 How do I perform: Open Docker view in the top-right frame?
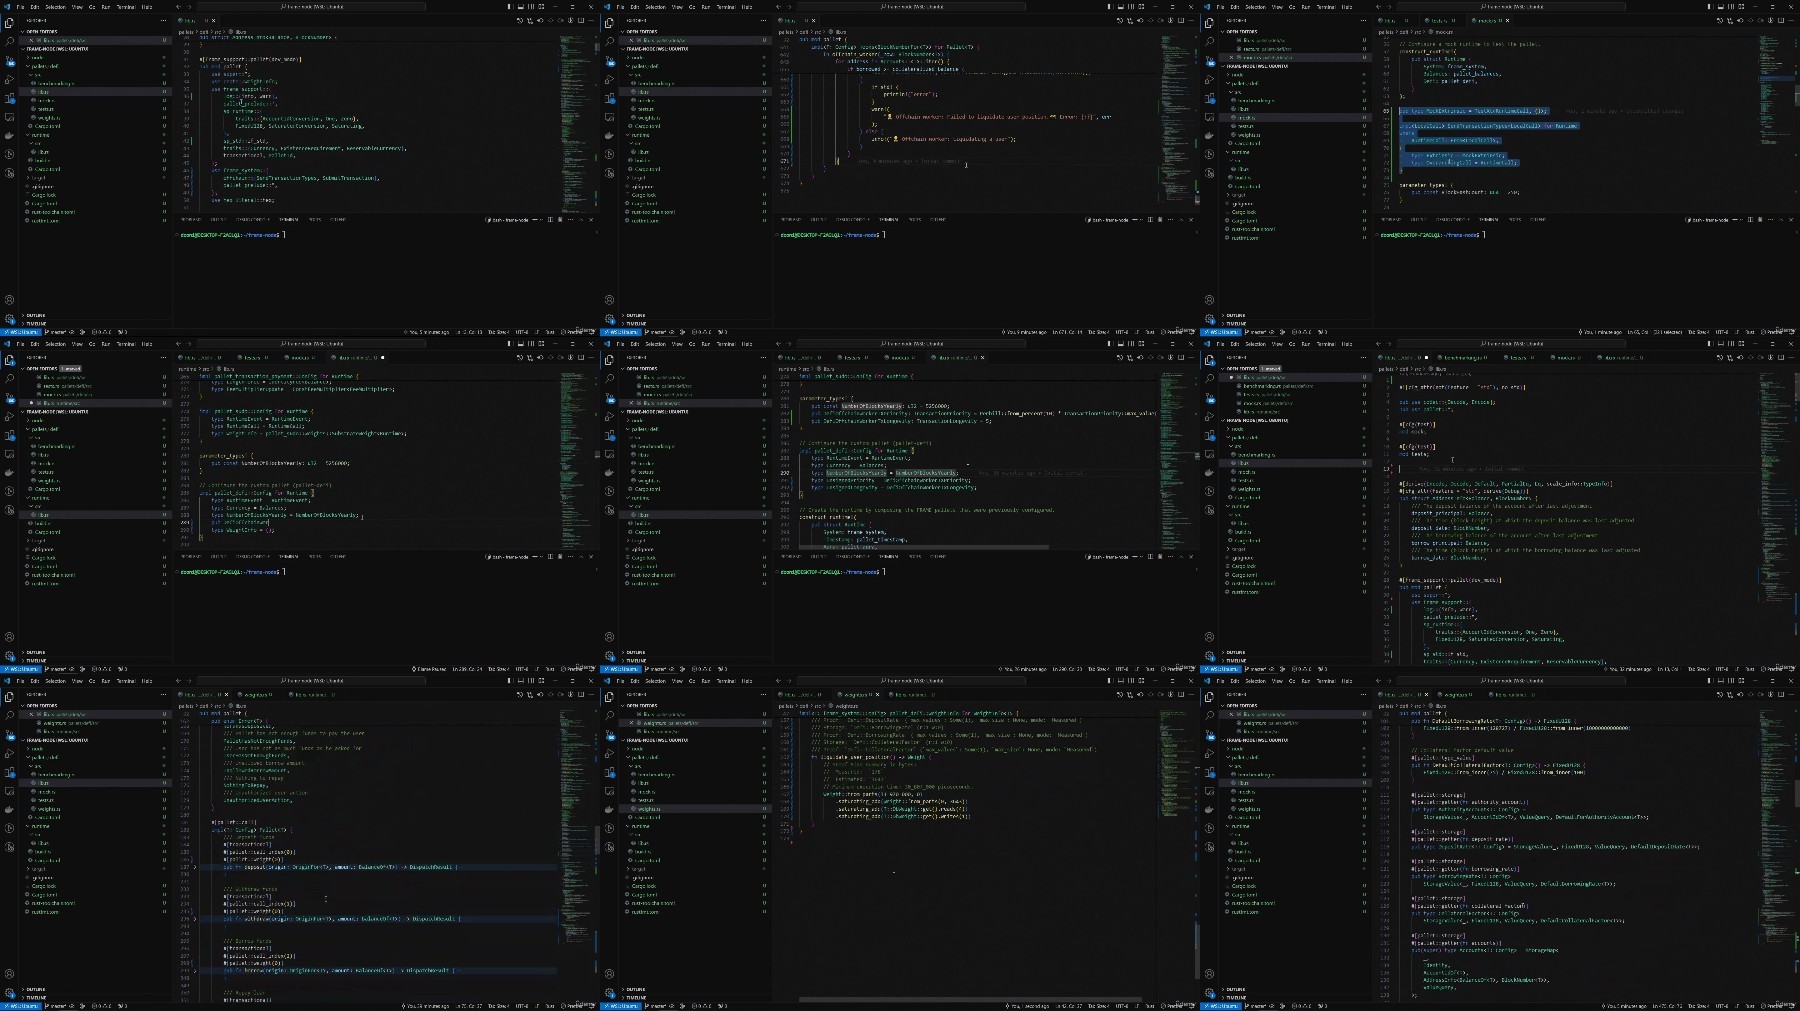pos(1209,135)
